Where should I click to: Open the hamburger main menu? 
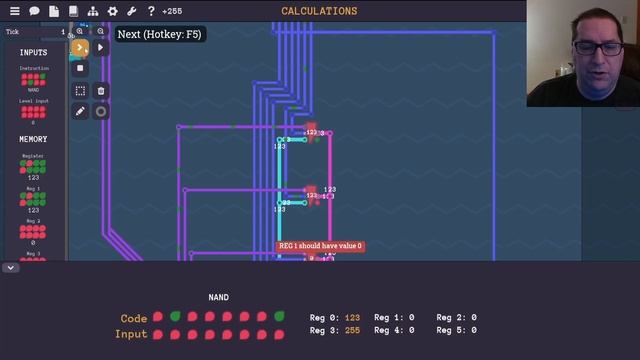coord(15,11)
